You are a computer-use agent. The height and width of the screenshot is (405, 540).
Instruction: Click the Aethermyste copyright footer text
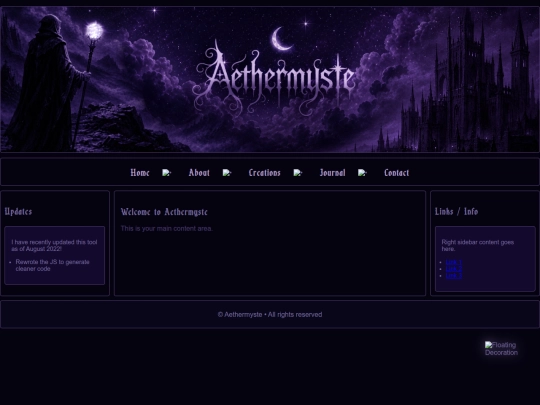270,315
